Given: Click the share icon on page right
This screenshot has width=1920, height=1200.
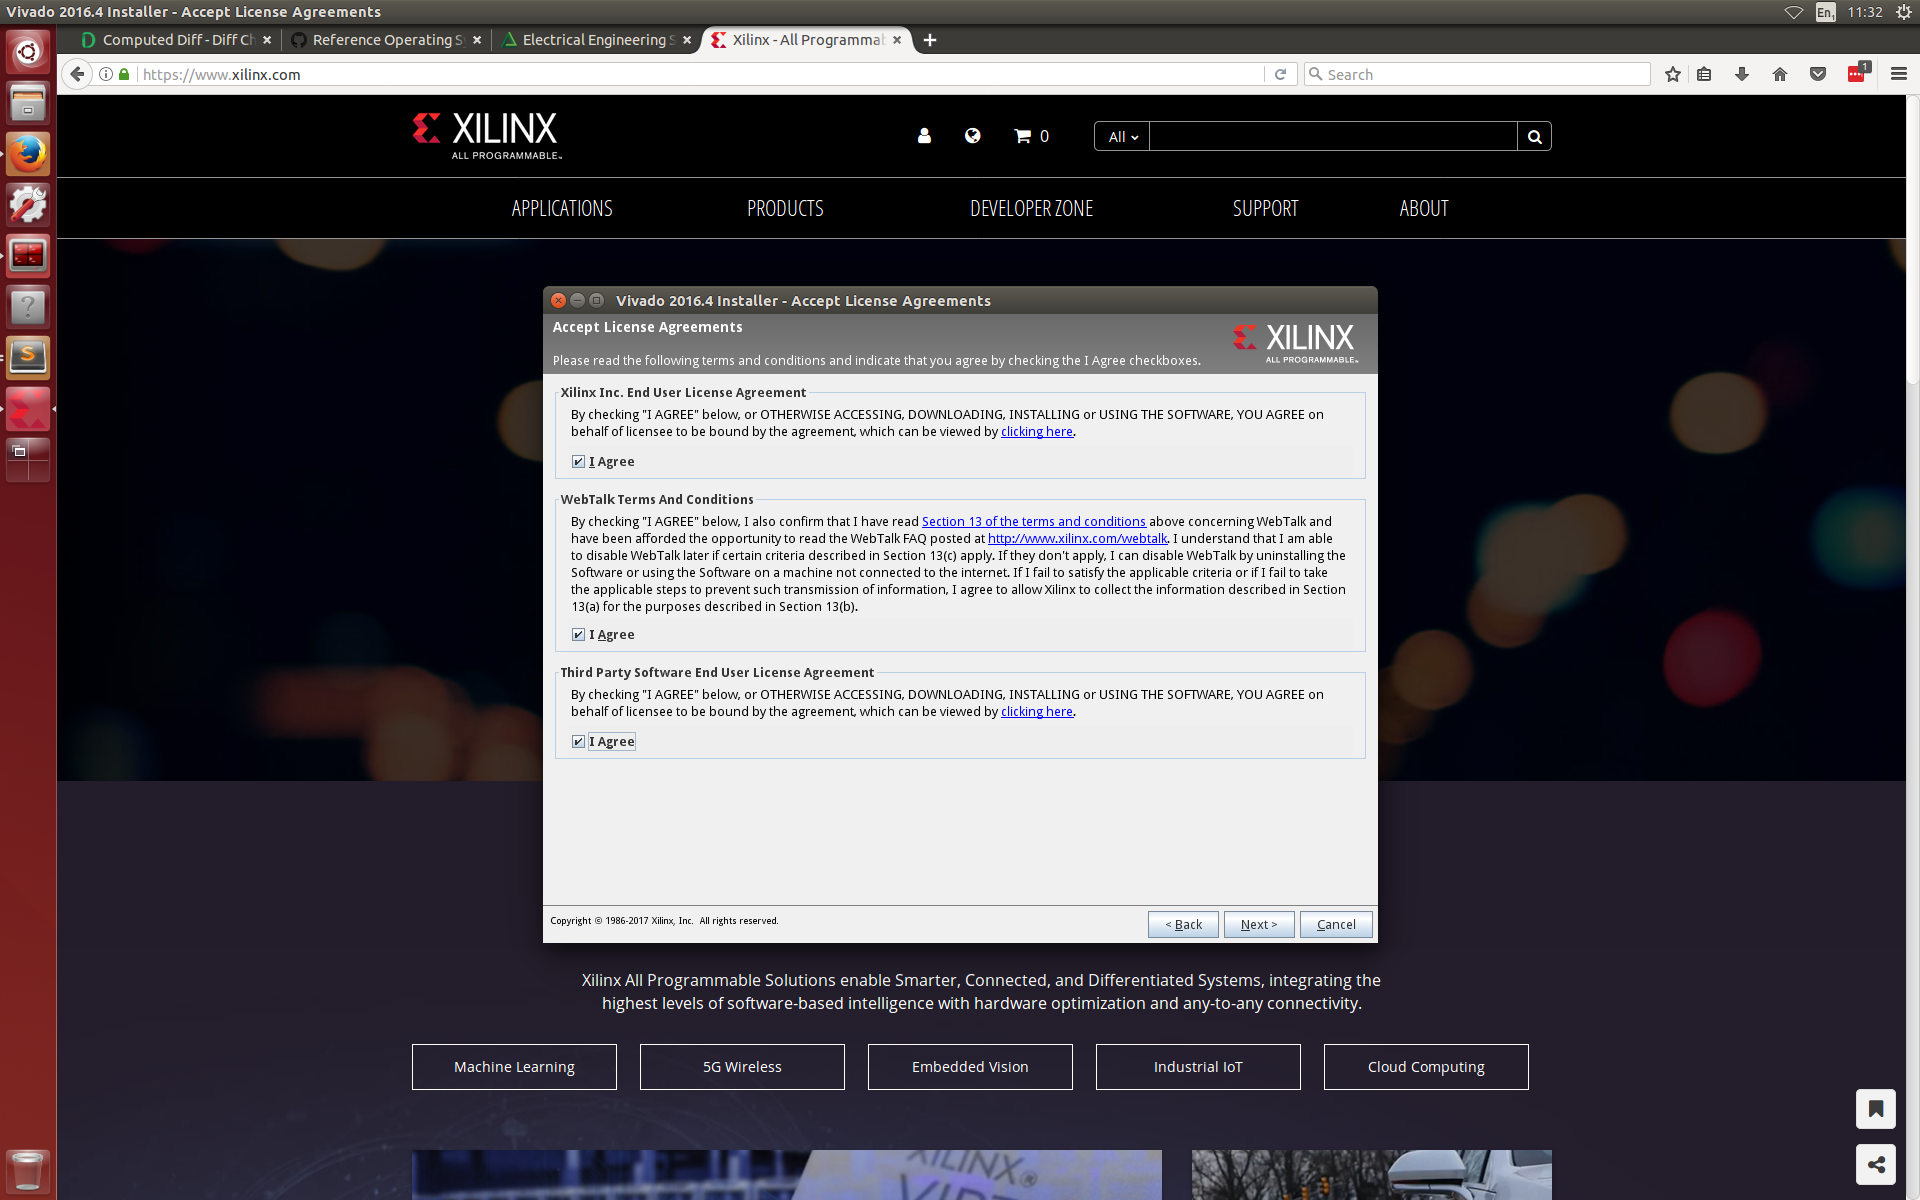Looking at the screenshot, I should 1876,1165.
